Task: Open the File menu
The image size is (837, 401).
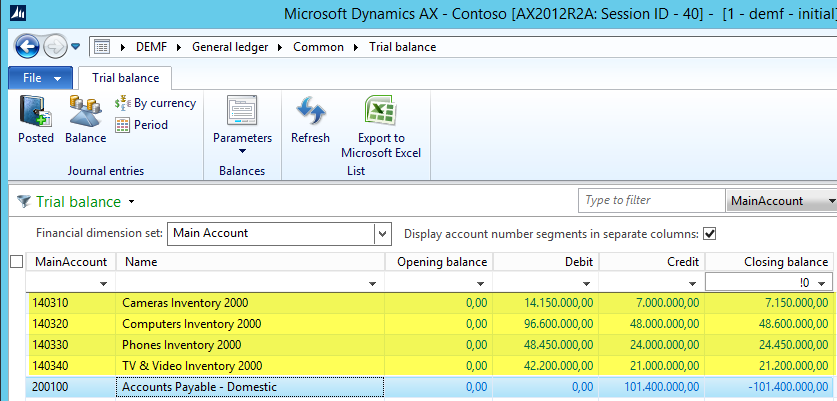Action: point(40,77)
